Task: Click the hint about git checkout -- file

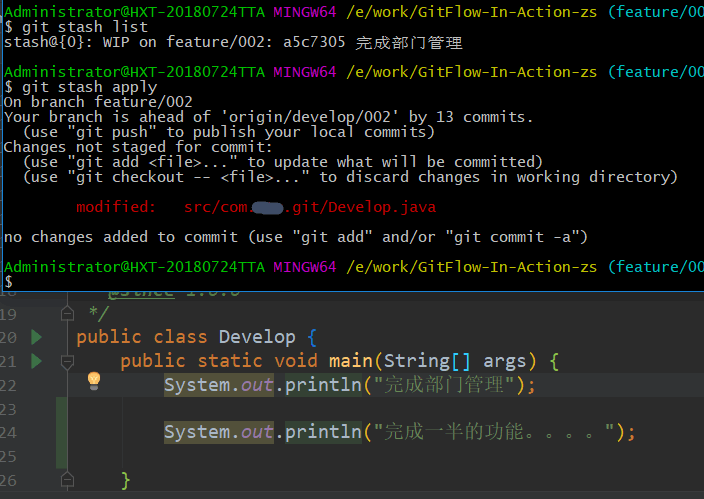Action: (350, 177)
